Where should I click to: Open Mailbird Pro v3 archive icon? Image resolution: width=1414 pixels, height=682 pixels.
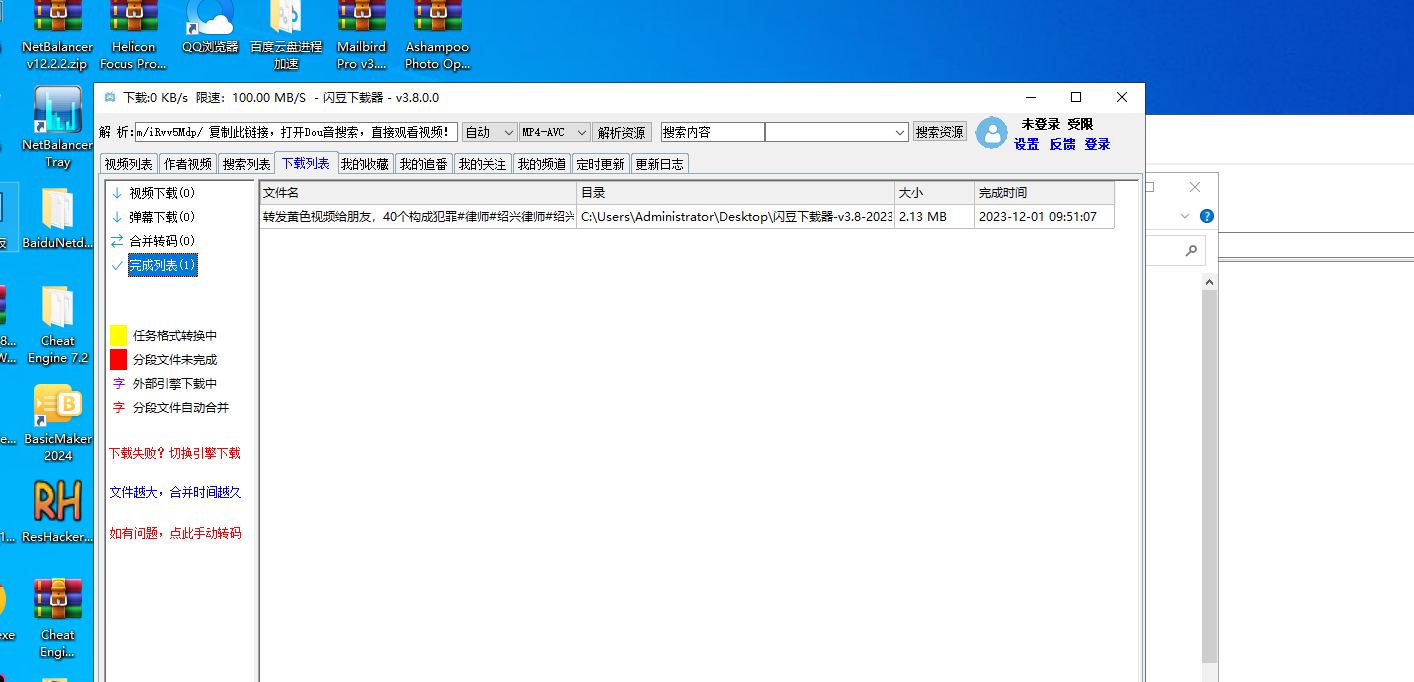click(x=361, y=34)
